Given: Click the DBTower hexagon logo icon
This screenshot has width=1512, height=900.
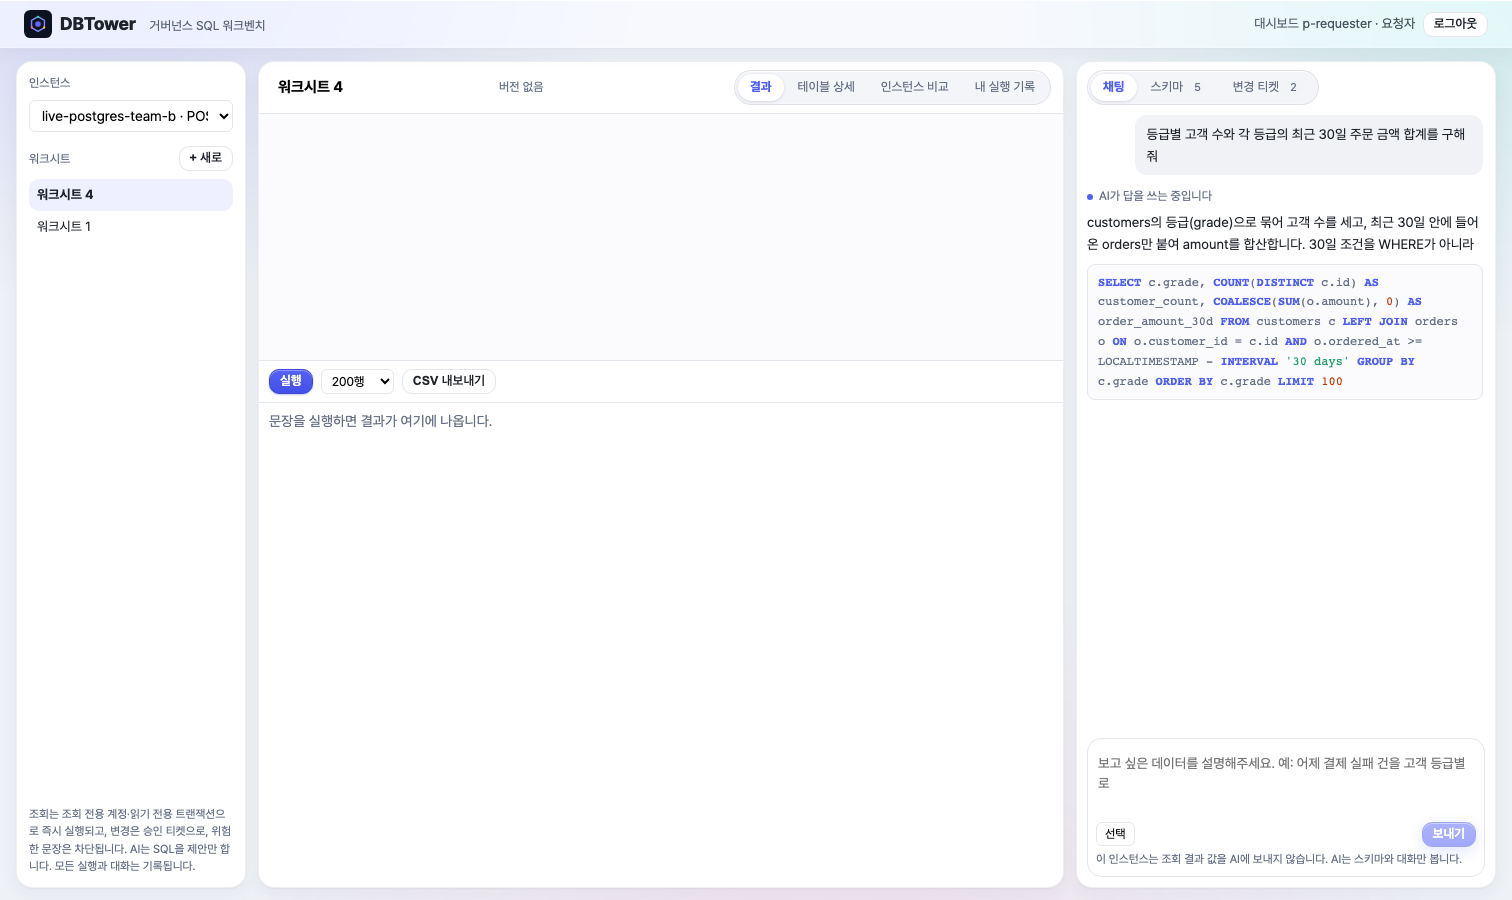Looking at the screenshot, I should pos(38,24).
